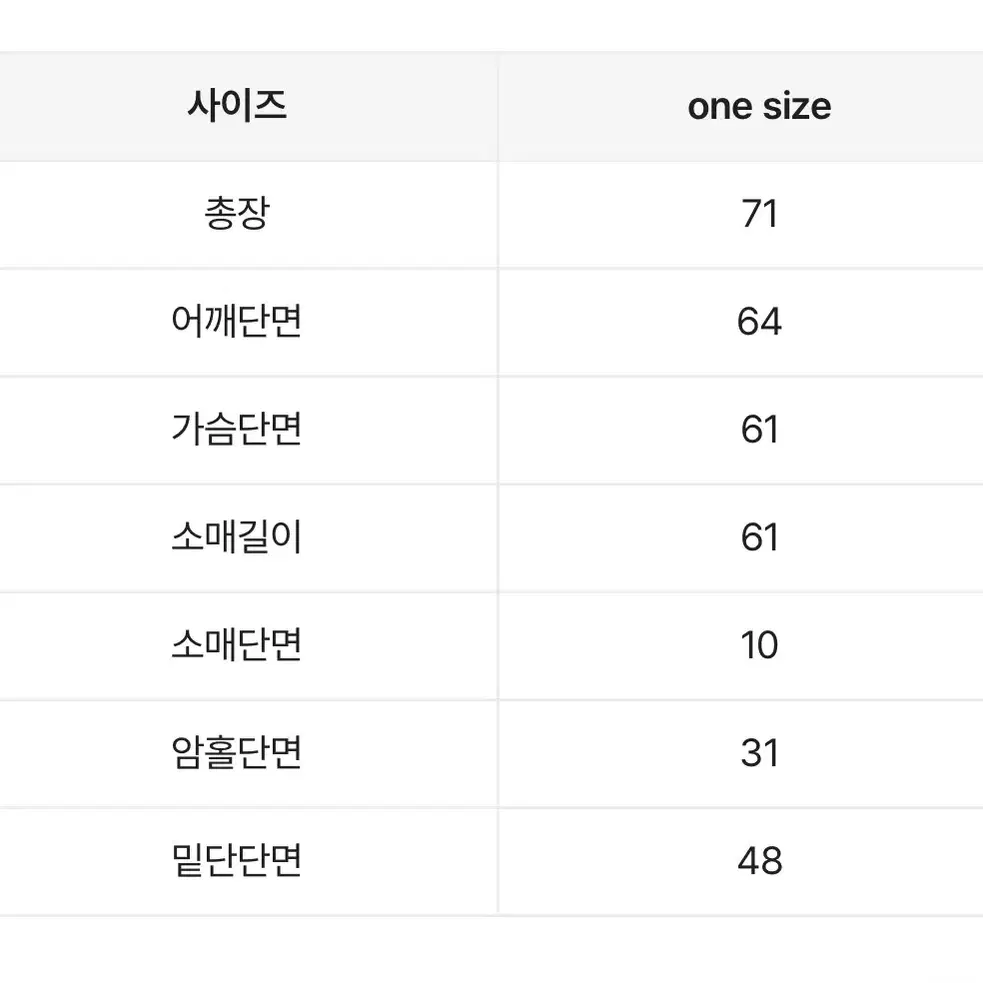
Task: Click the 소매길이 row label
Action: coord(237,537)
